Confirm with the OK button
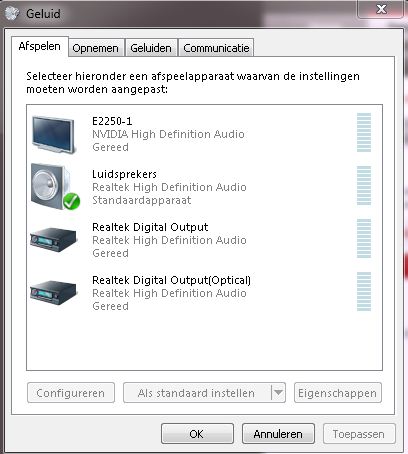 (x=197, y=433)
